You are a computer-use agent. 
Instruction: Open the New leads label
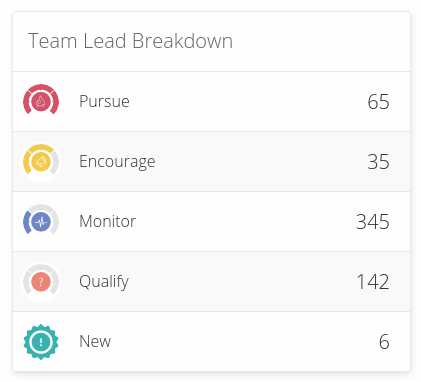tap(95, 341)
